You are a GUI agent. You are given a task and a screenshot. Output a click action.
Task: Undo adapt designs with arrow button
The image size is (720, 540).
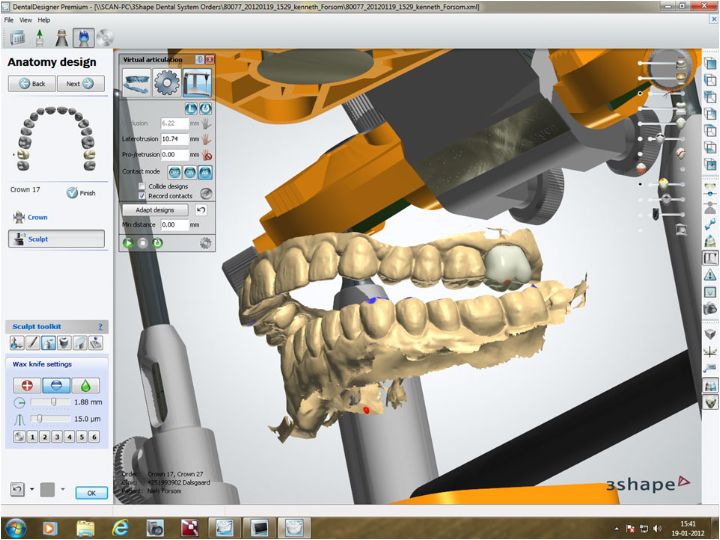coord(201,210)
